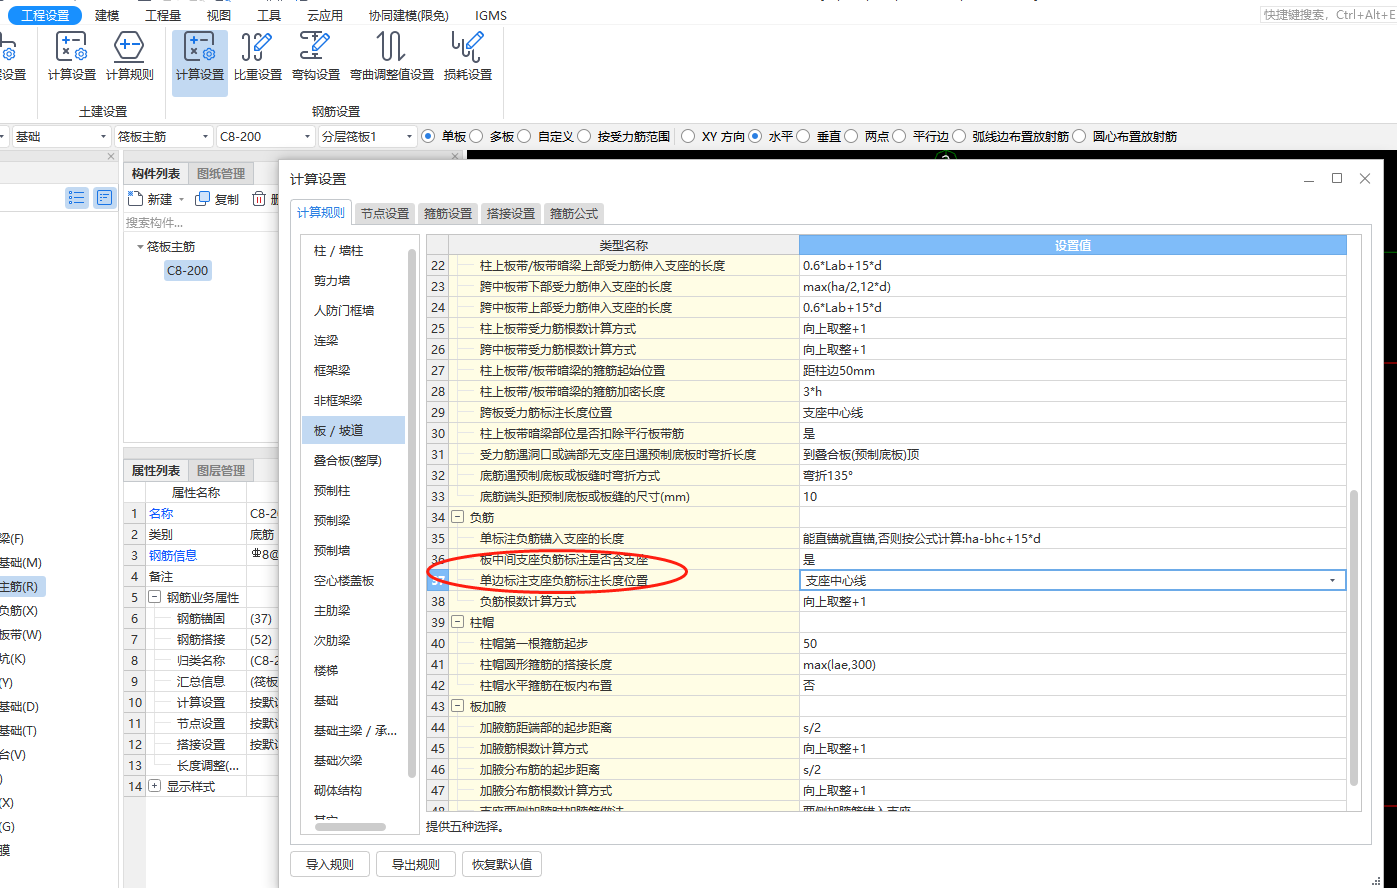Select 剪力墙 category in list
This screenshot has height=888, width=1397.
coord(353,281)
